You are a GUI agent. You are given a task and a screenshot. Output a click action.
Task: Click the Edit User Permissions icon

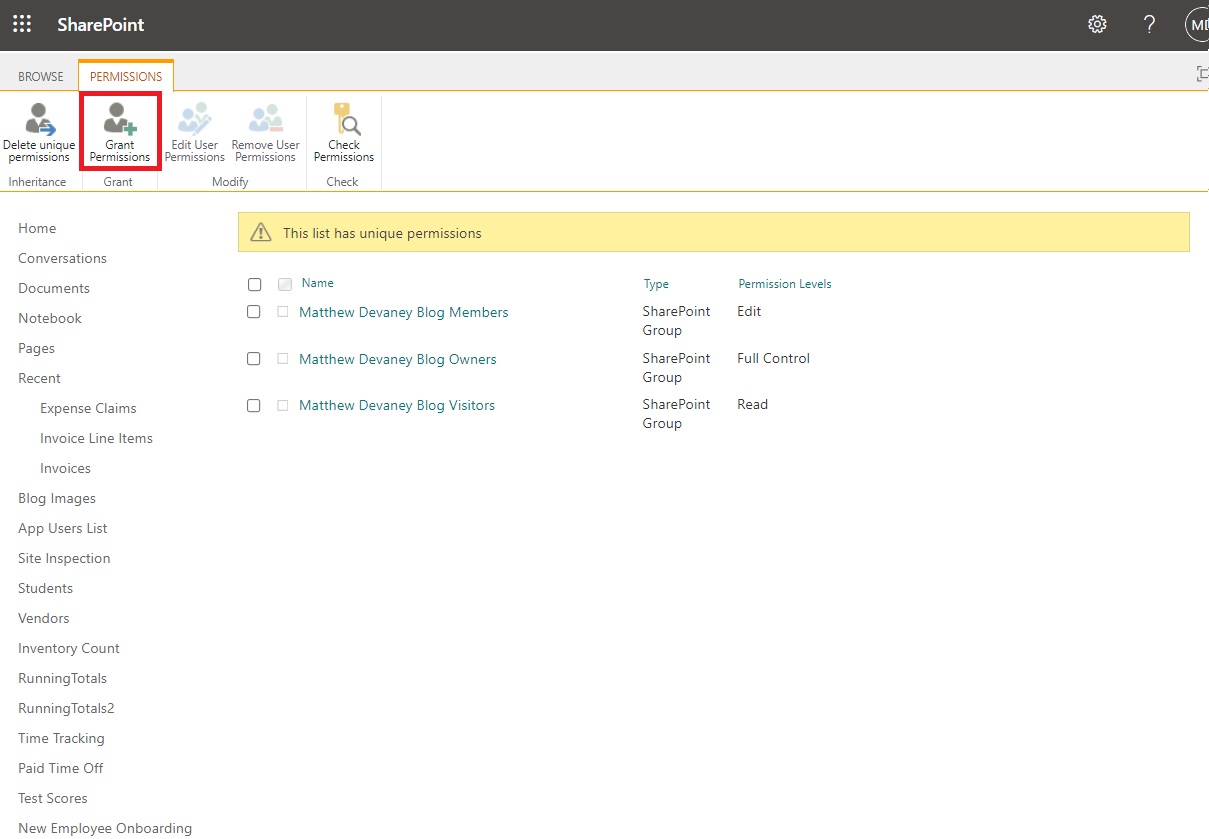coord(195,130)
